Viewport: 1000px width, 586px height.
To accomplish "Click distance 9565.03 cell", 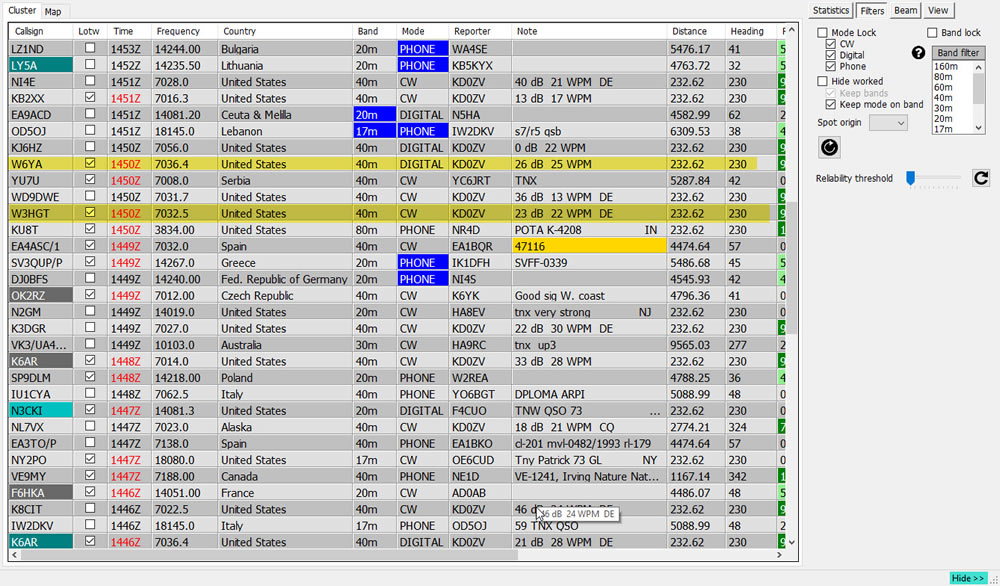I will (x=696, y=345).
